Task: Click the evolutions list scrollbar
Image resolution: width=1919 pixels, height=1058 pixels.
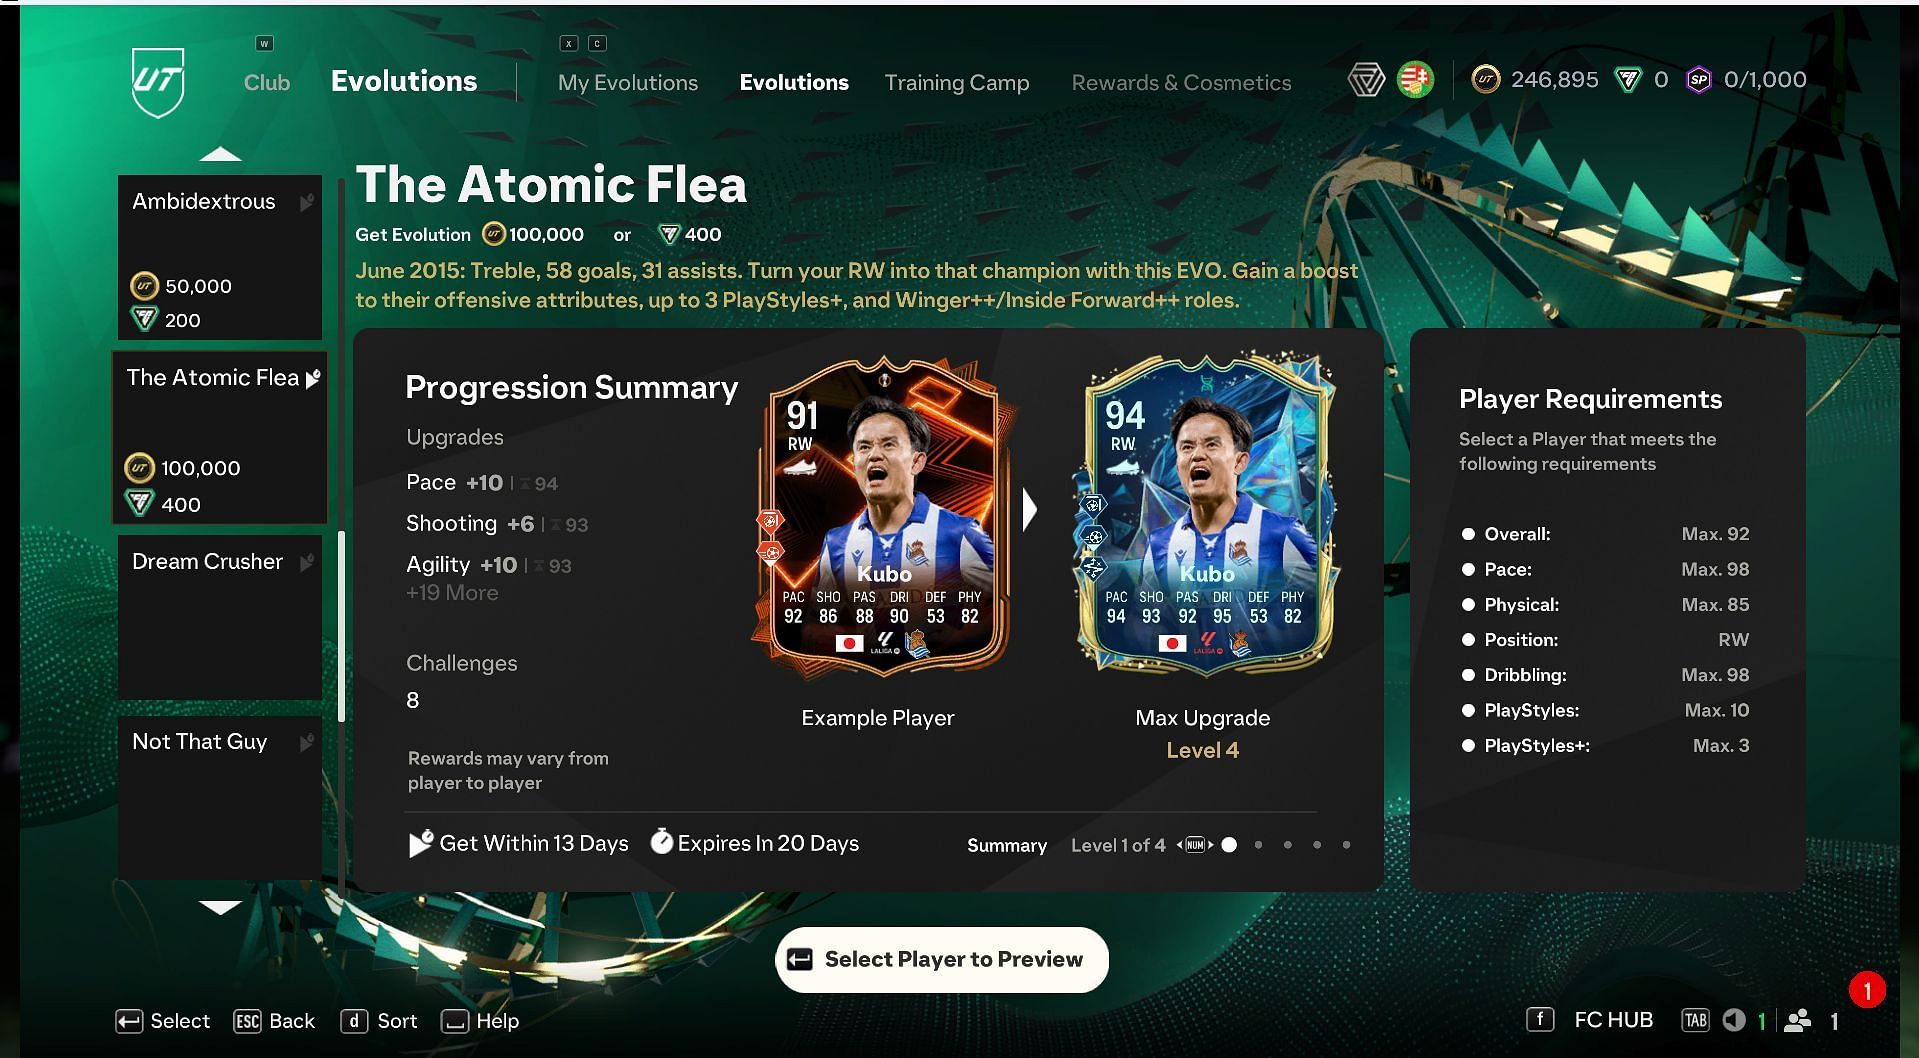Action: pos(342,626)
